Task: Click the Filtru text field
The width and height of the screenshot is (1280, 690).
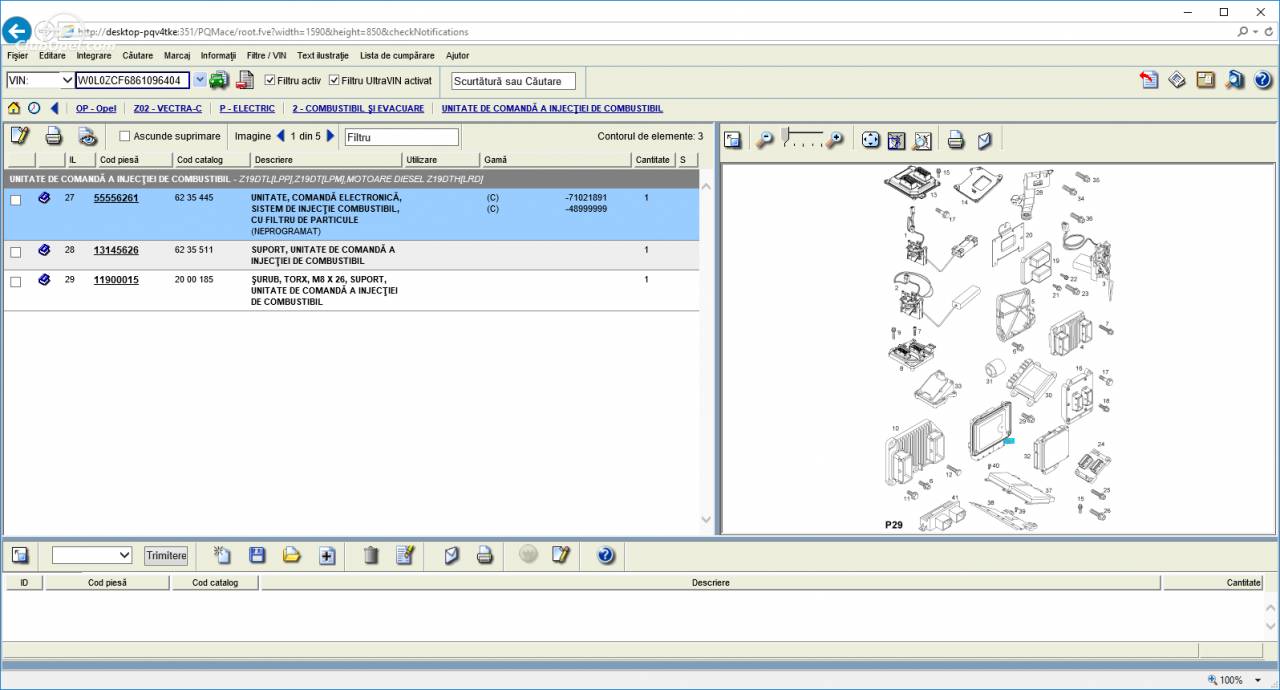Action: [x=402, y=137]
